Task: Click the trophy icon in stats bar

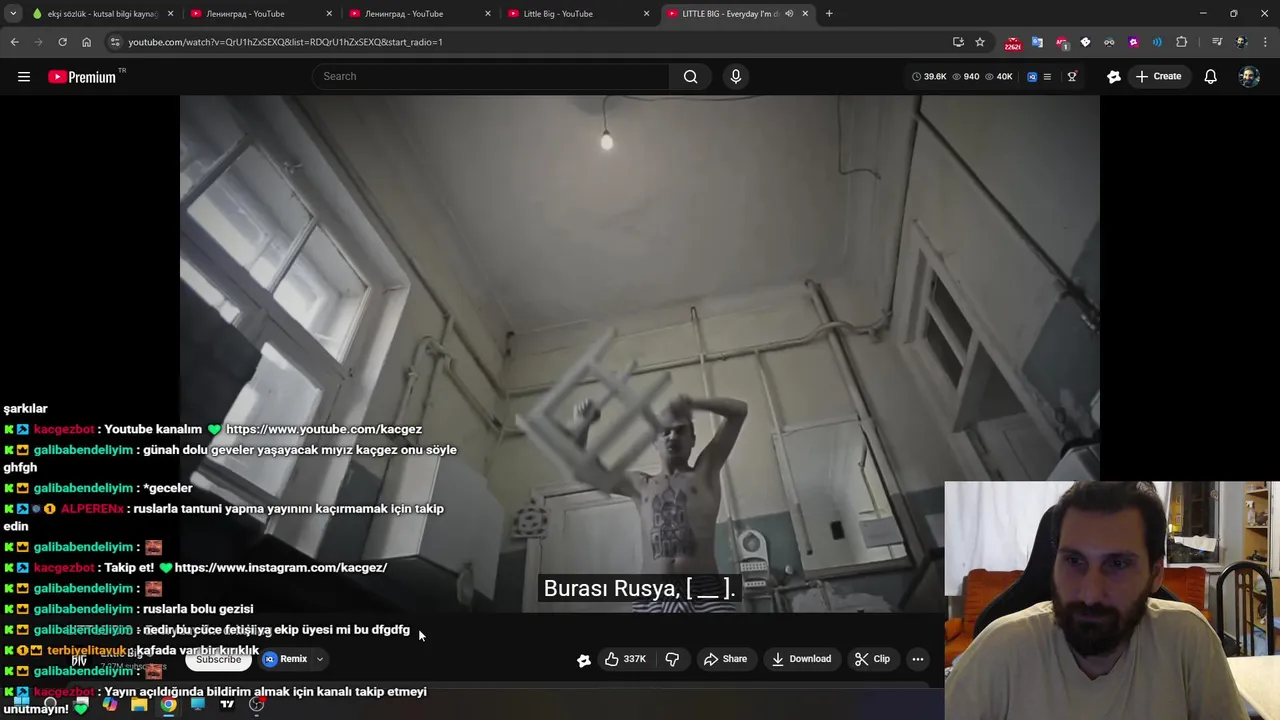Action: click(1072, 76)
